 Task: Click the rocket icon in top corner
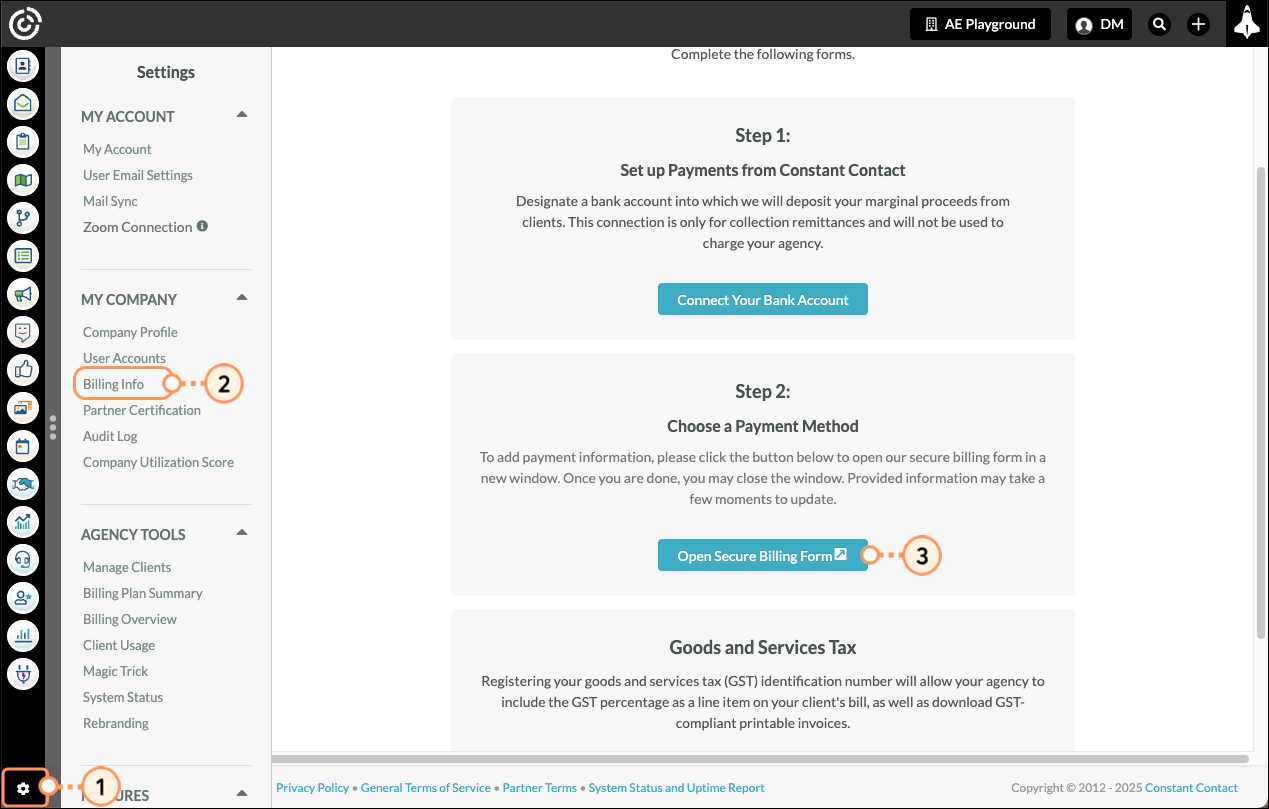1246,23
